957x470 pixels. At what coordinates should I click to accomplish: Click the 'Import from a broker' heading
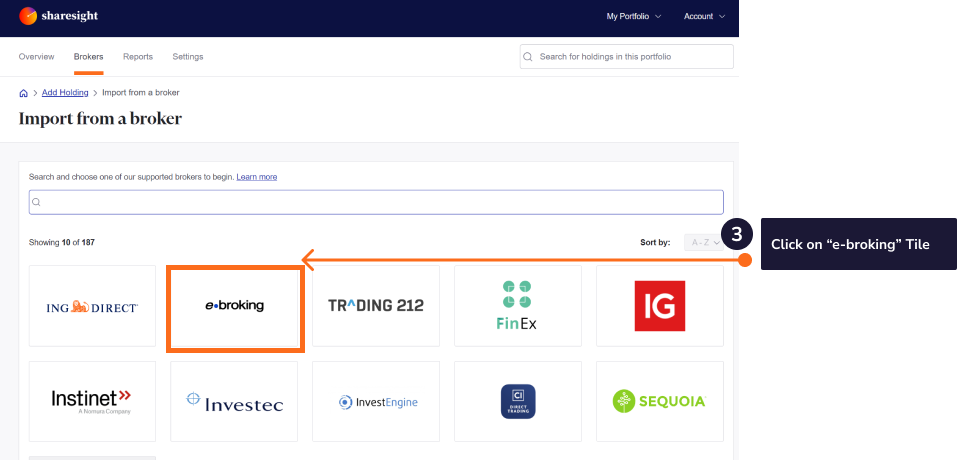100,118
